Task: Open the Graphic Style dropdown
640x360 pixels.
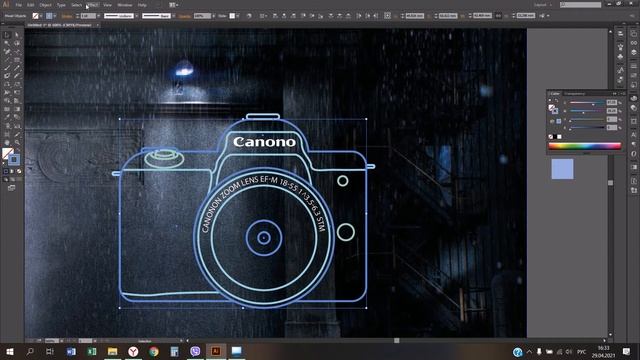Action: (238, 16)
